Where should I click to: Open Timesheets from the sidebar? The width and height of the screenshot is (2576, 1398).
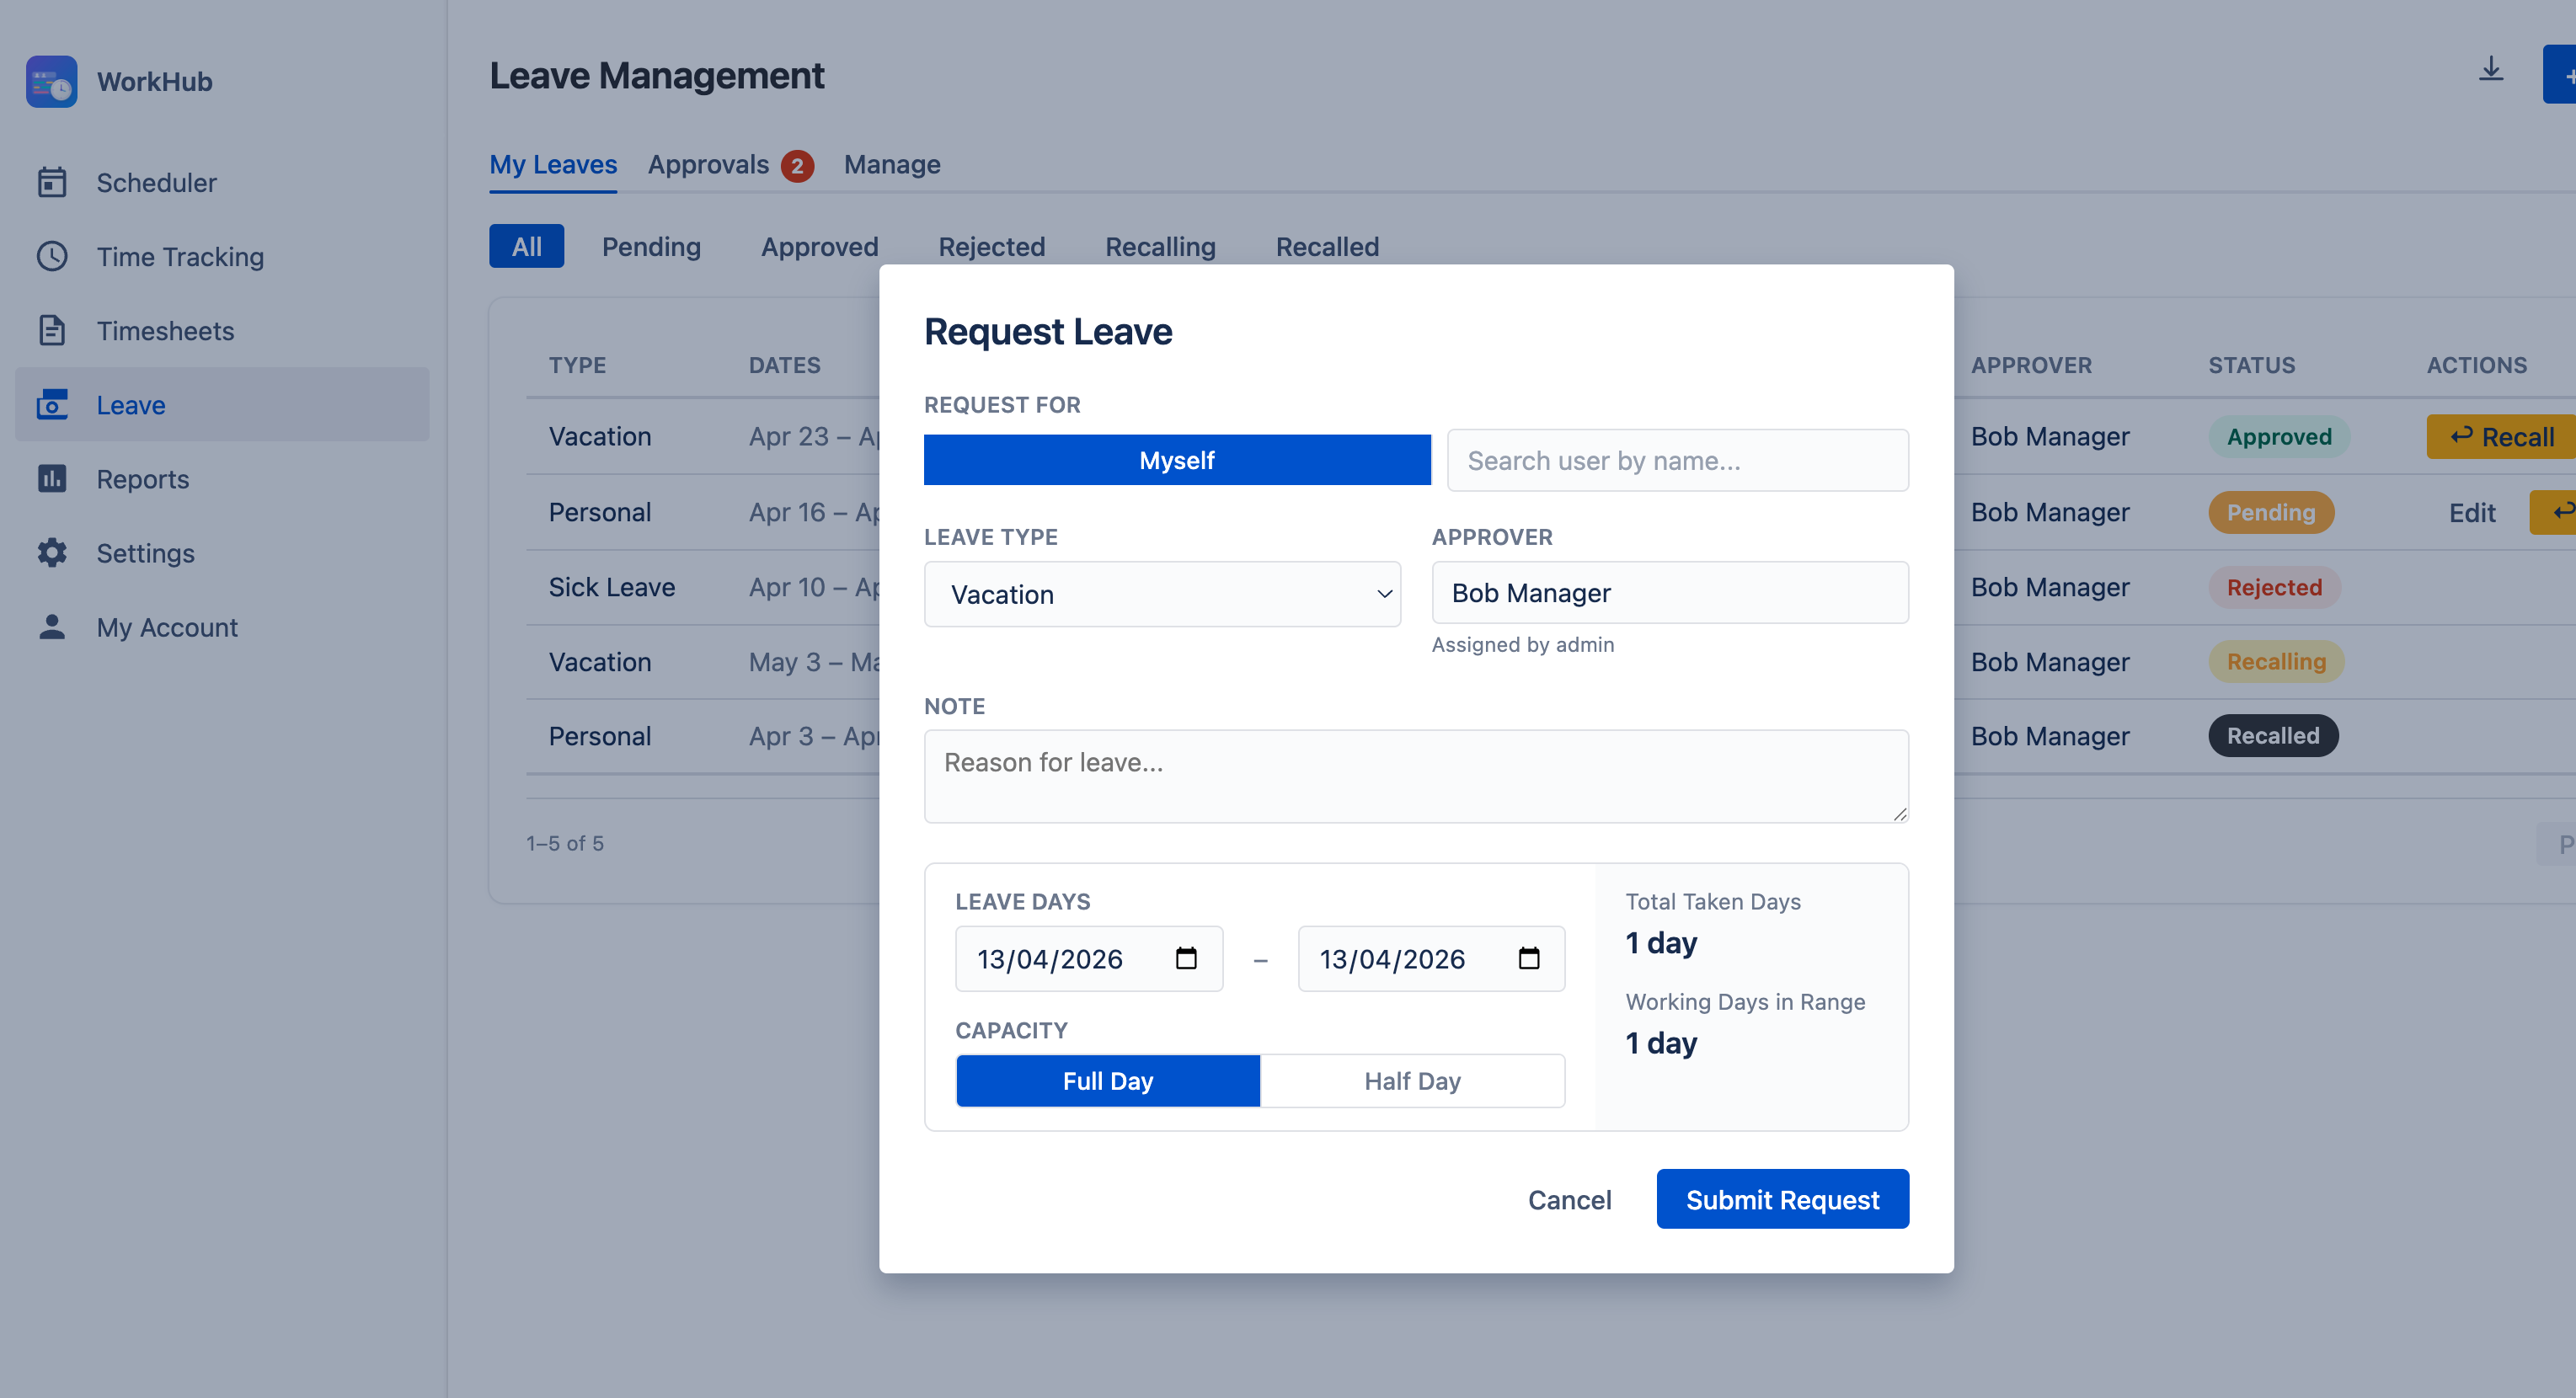coord(165,330)
